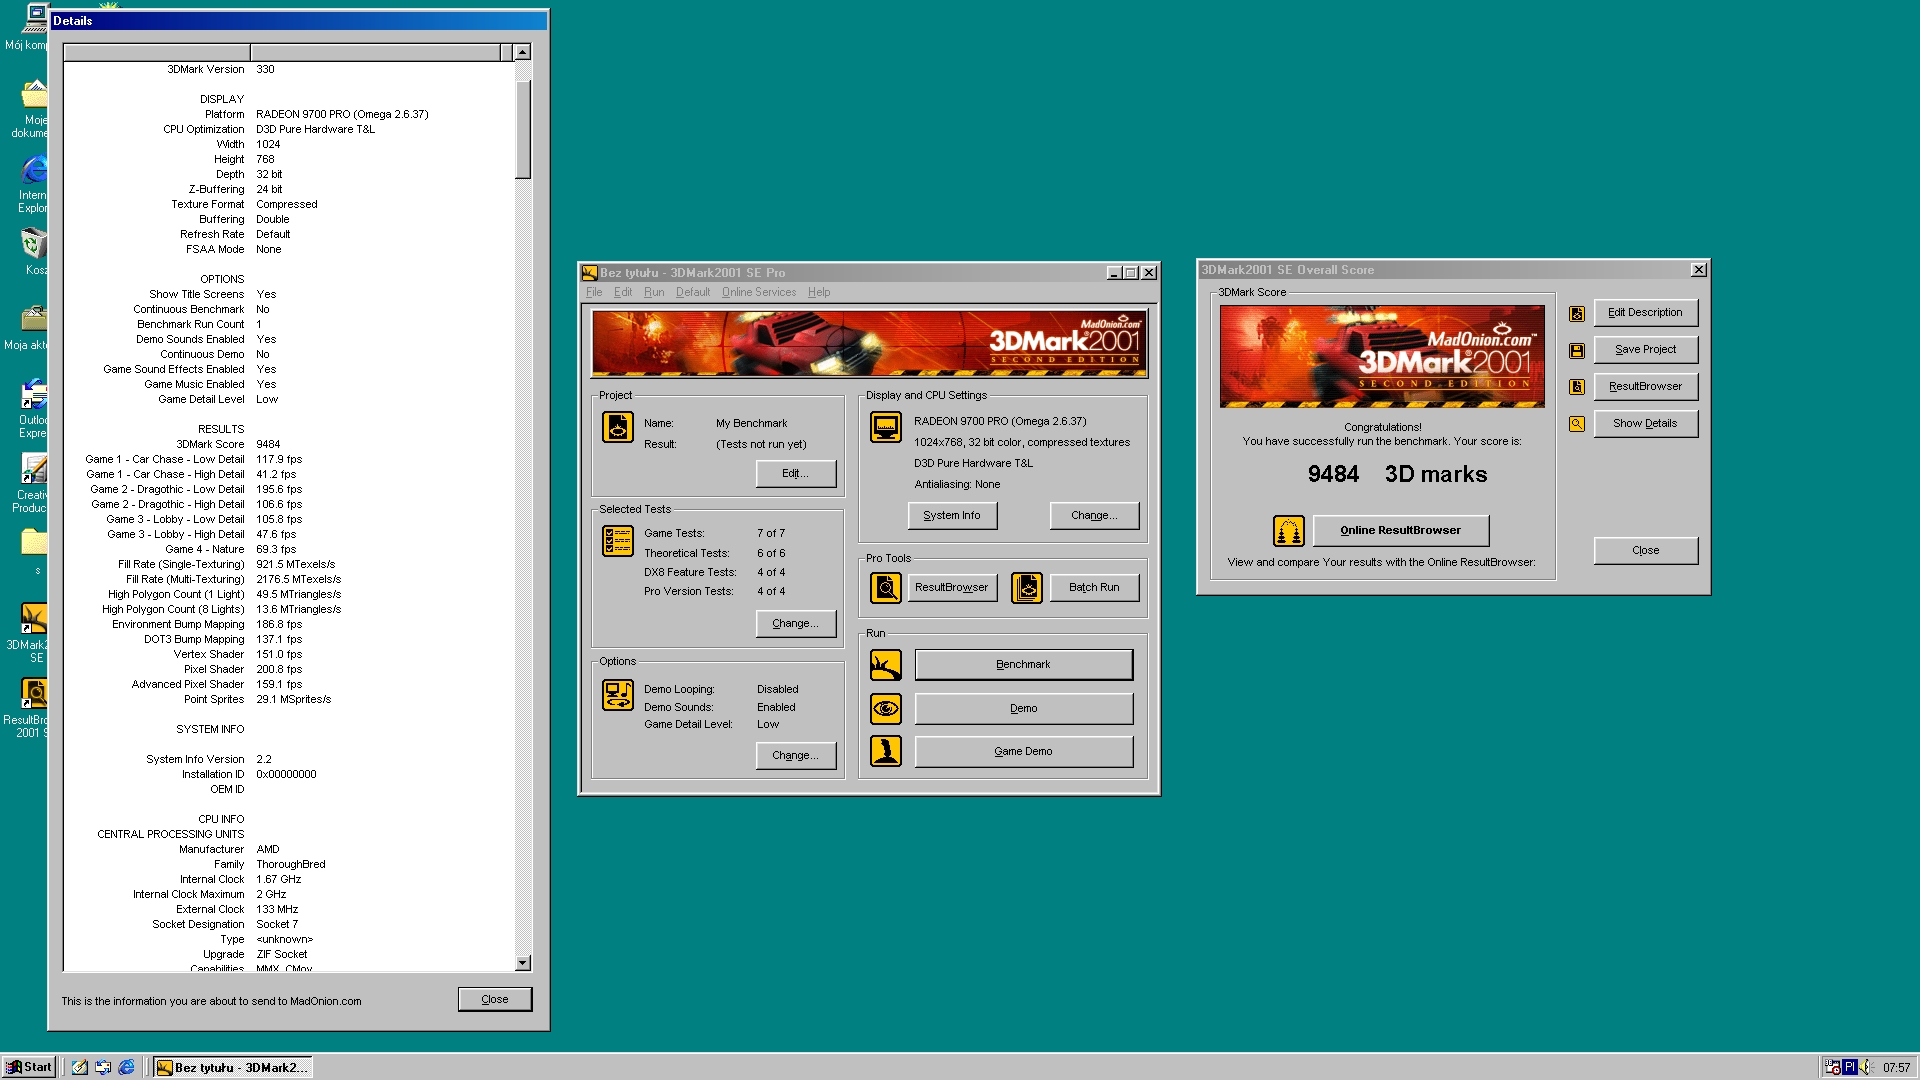
Task: Click the Batch Run icon in Pro Tools
Action: coord(1026,588)
